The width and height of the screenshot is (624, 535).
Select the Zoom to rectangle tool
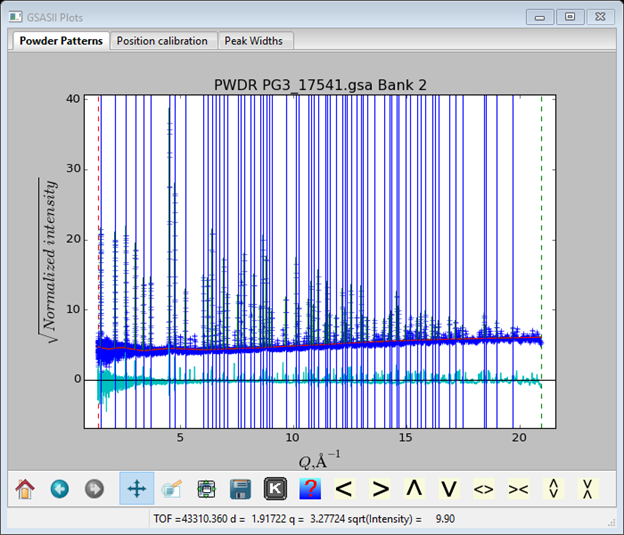tap(171, 489)
